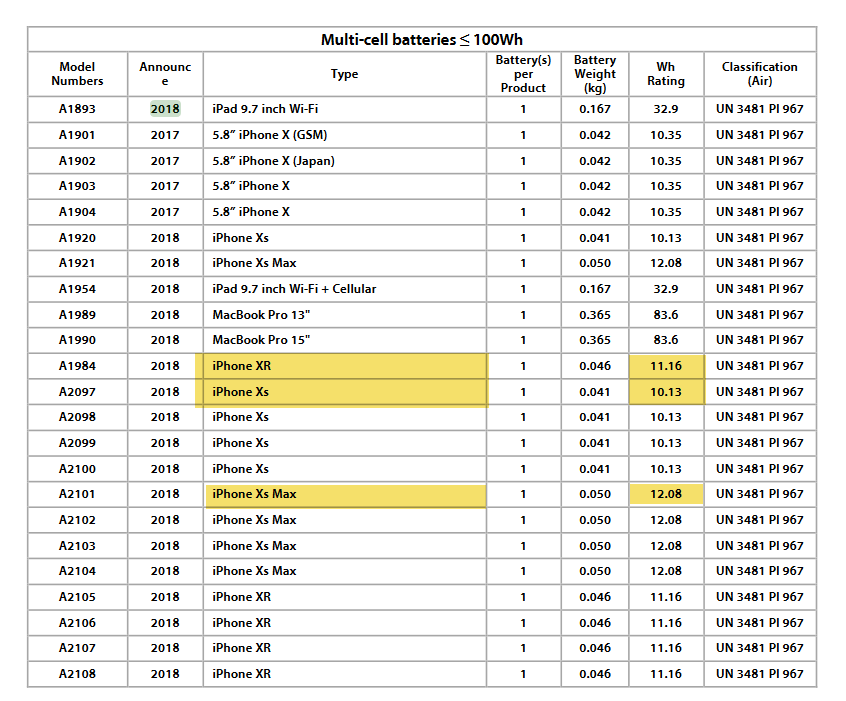Click 'Announce' column header
The height and width of the screenshot is (701, 846).
click(x=165, y=74)
